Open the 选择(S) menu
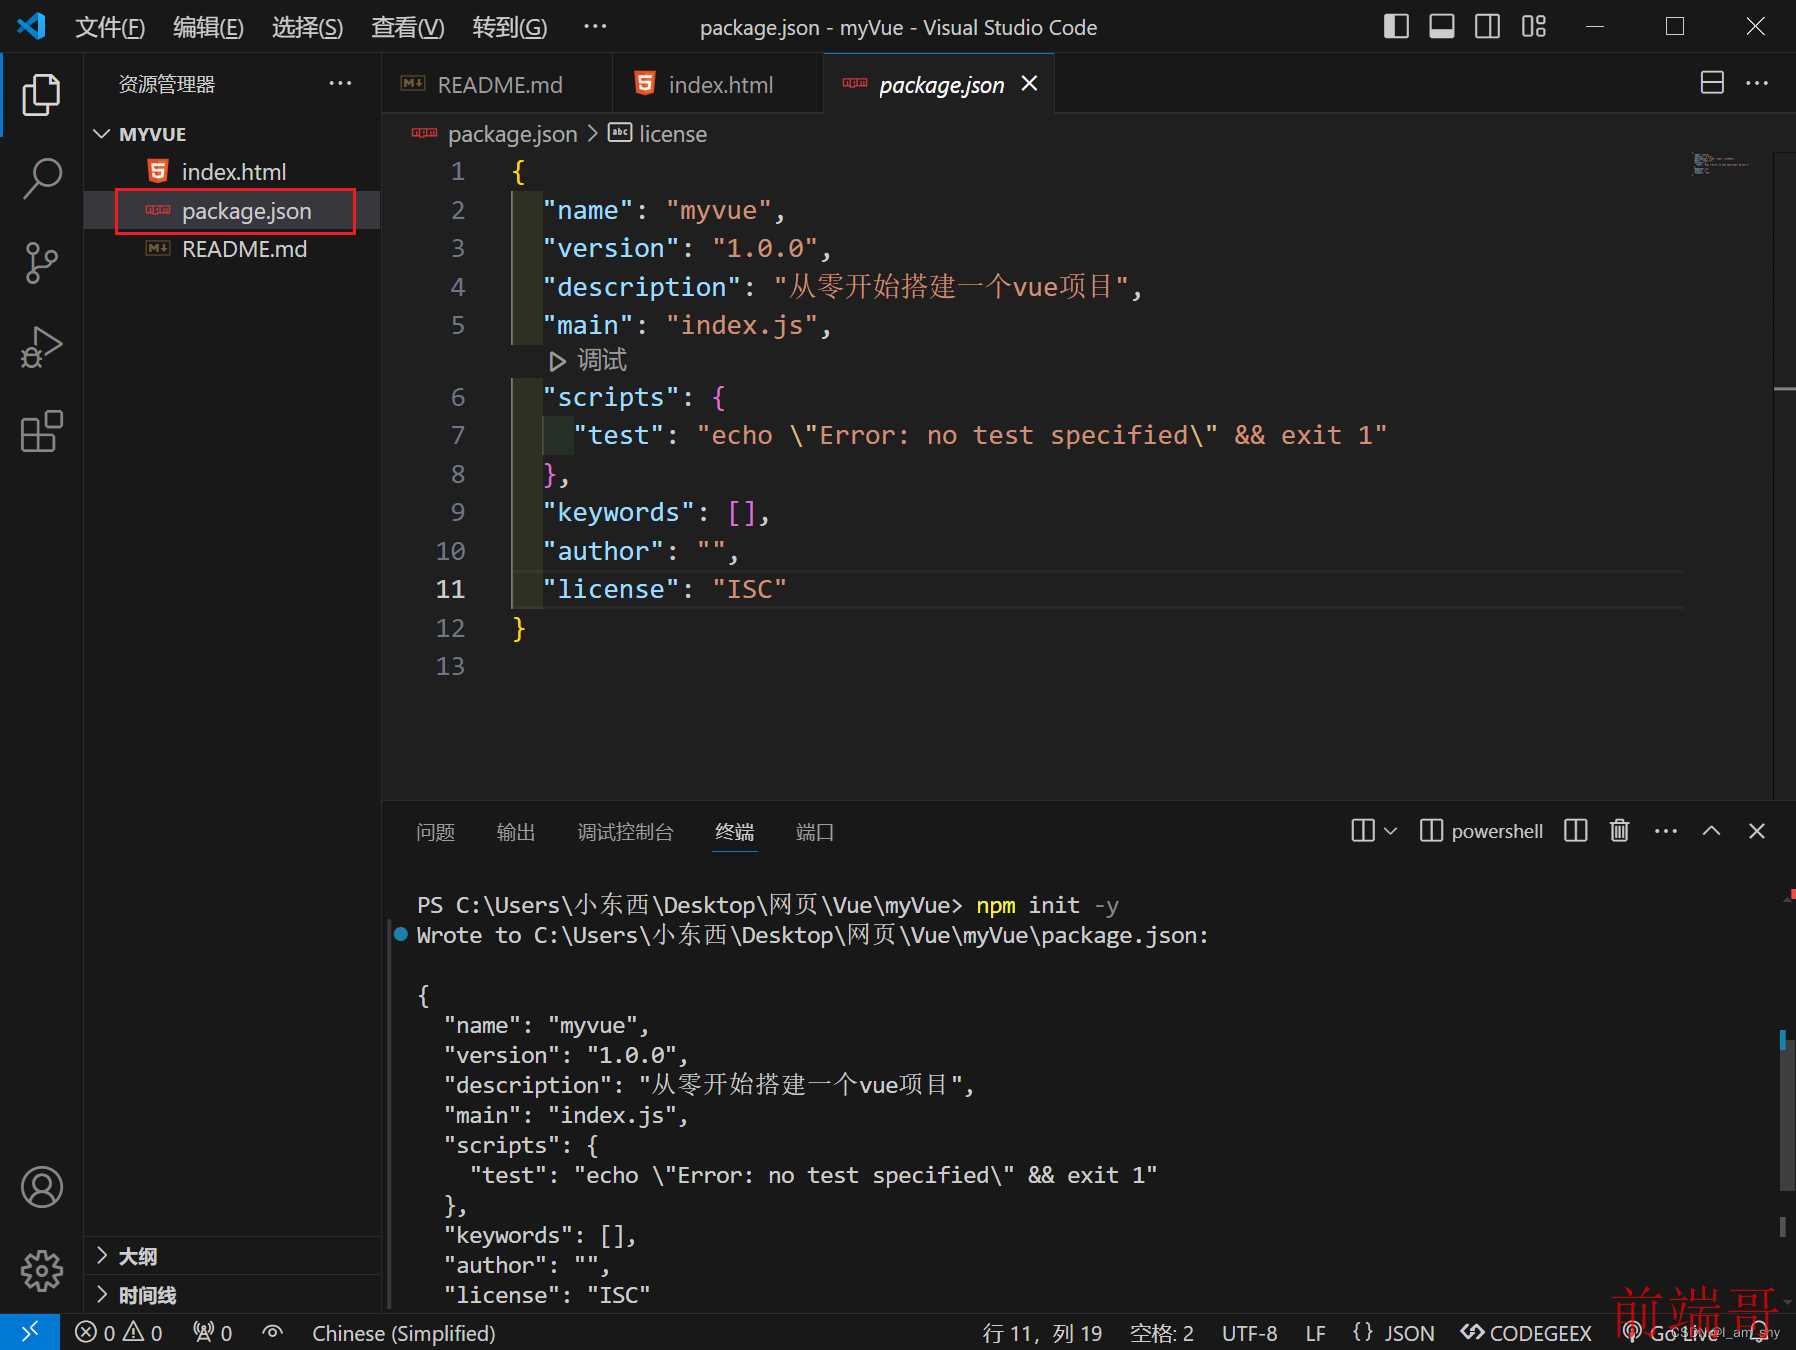 tap(307, 27)
